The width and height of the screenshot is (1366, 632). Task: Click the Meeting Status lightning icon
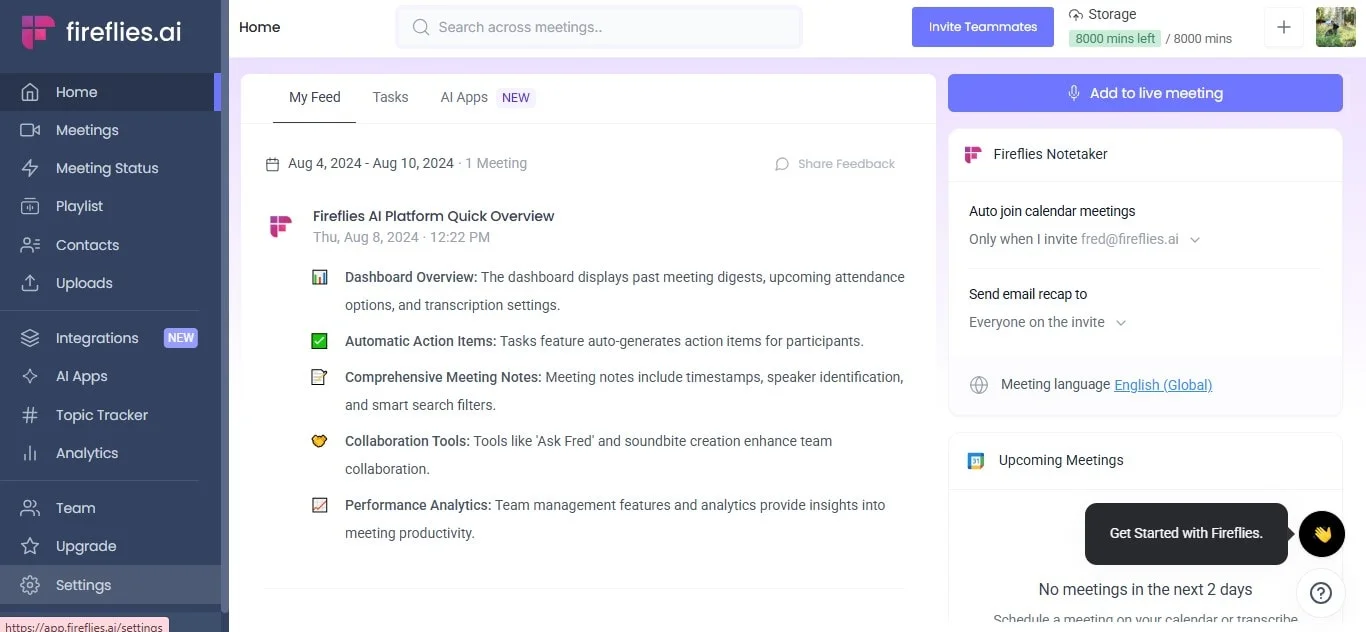point(30,168)
